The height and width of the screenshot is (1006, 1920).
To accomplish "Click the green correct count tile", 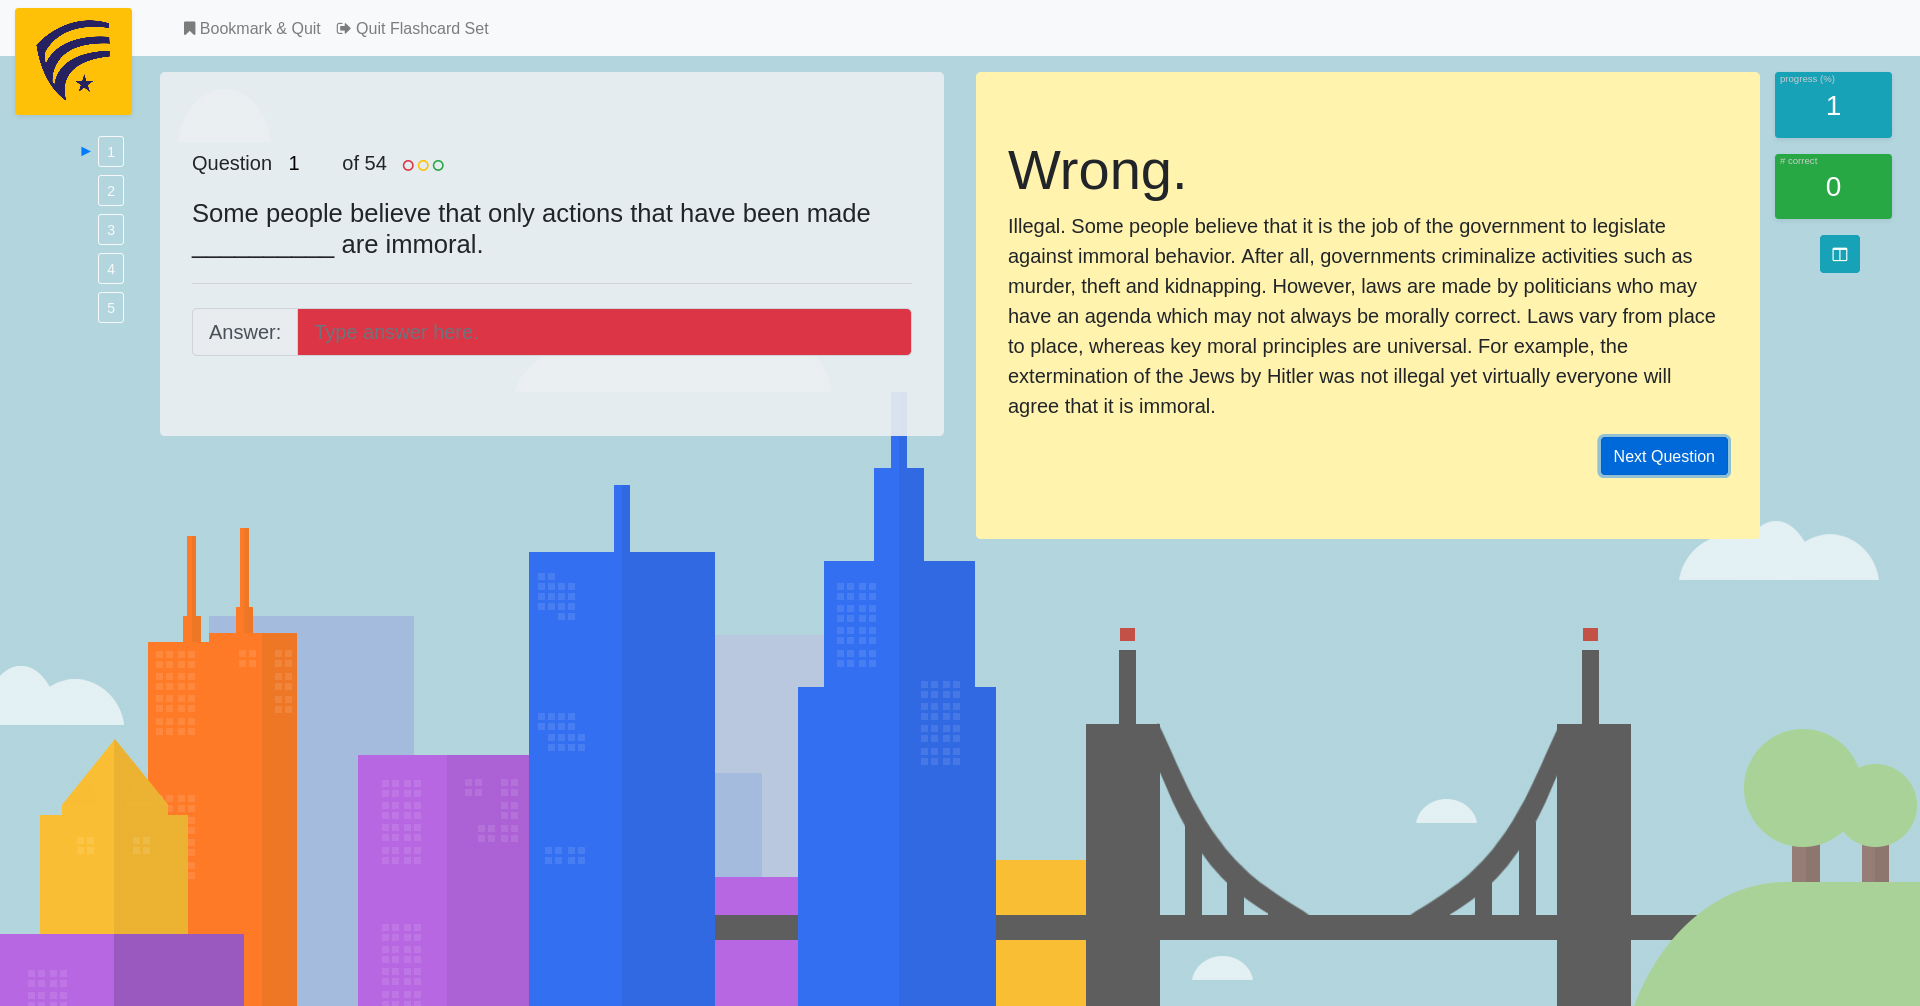I will click(1833, 186).
